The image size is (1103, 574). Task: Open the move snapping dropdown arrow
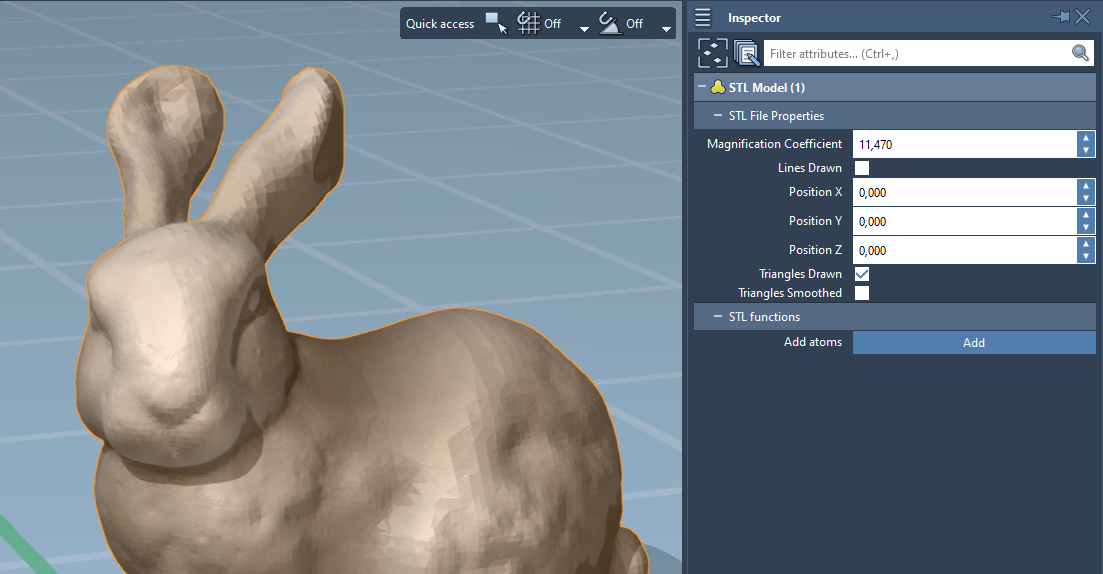[666, 29]
